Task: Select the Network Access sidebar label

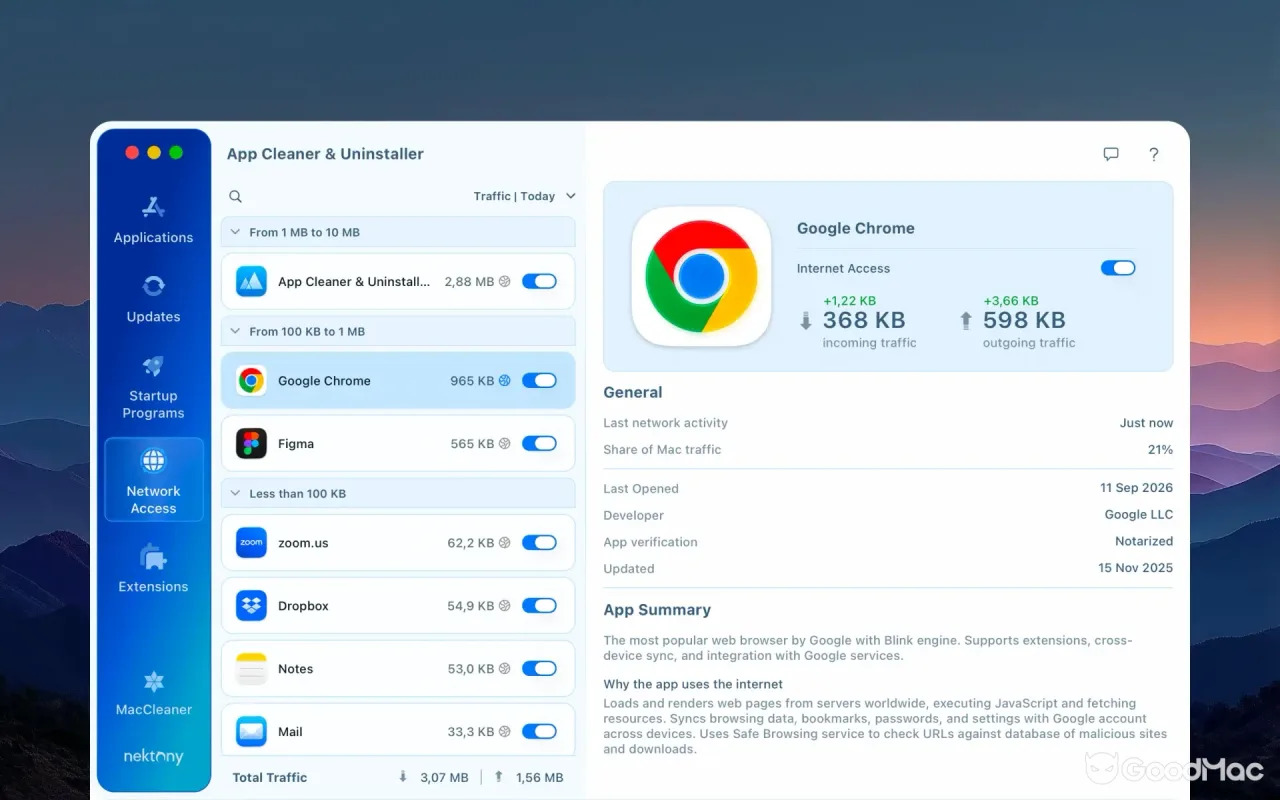Action: click(x=153, y=500)
